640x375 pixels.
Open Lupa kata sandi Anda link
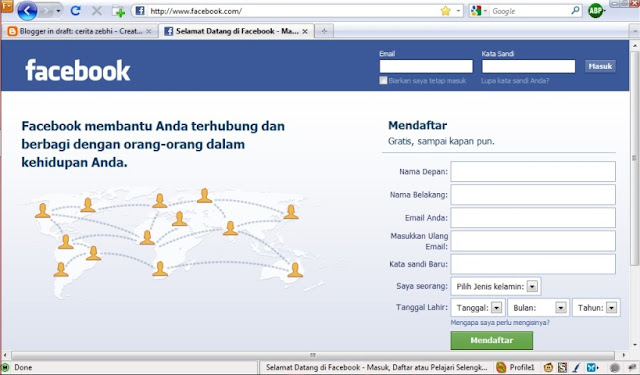(515, 81)
